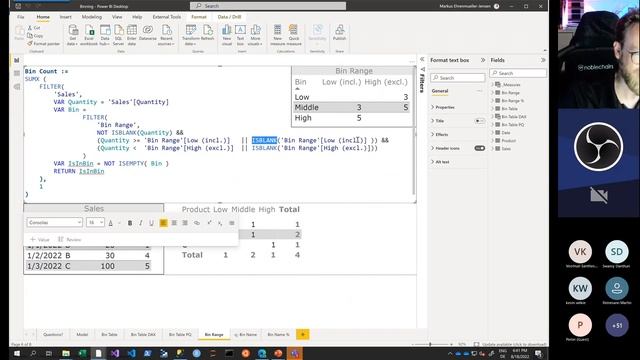Open the font size dropdown
Screen dimensions: 640x360
(96, 222)
